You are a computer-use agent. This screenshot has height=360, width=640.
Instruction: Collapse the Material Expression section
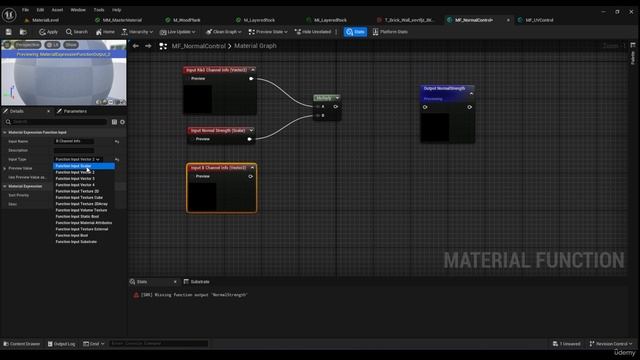pyautogui.click(x=4, y=186)
